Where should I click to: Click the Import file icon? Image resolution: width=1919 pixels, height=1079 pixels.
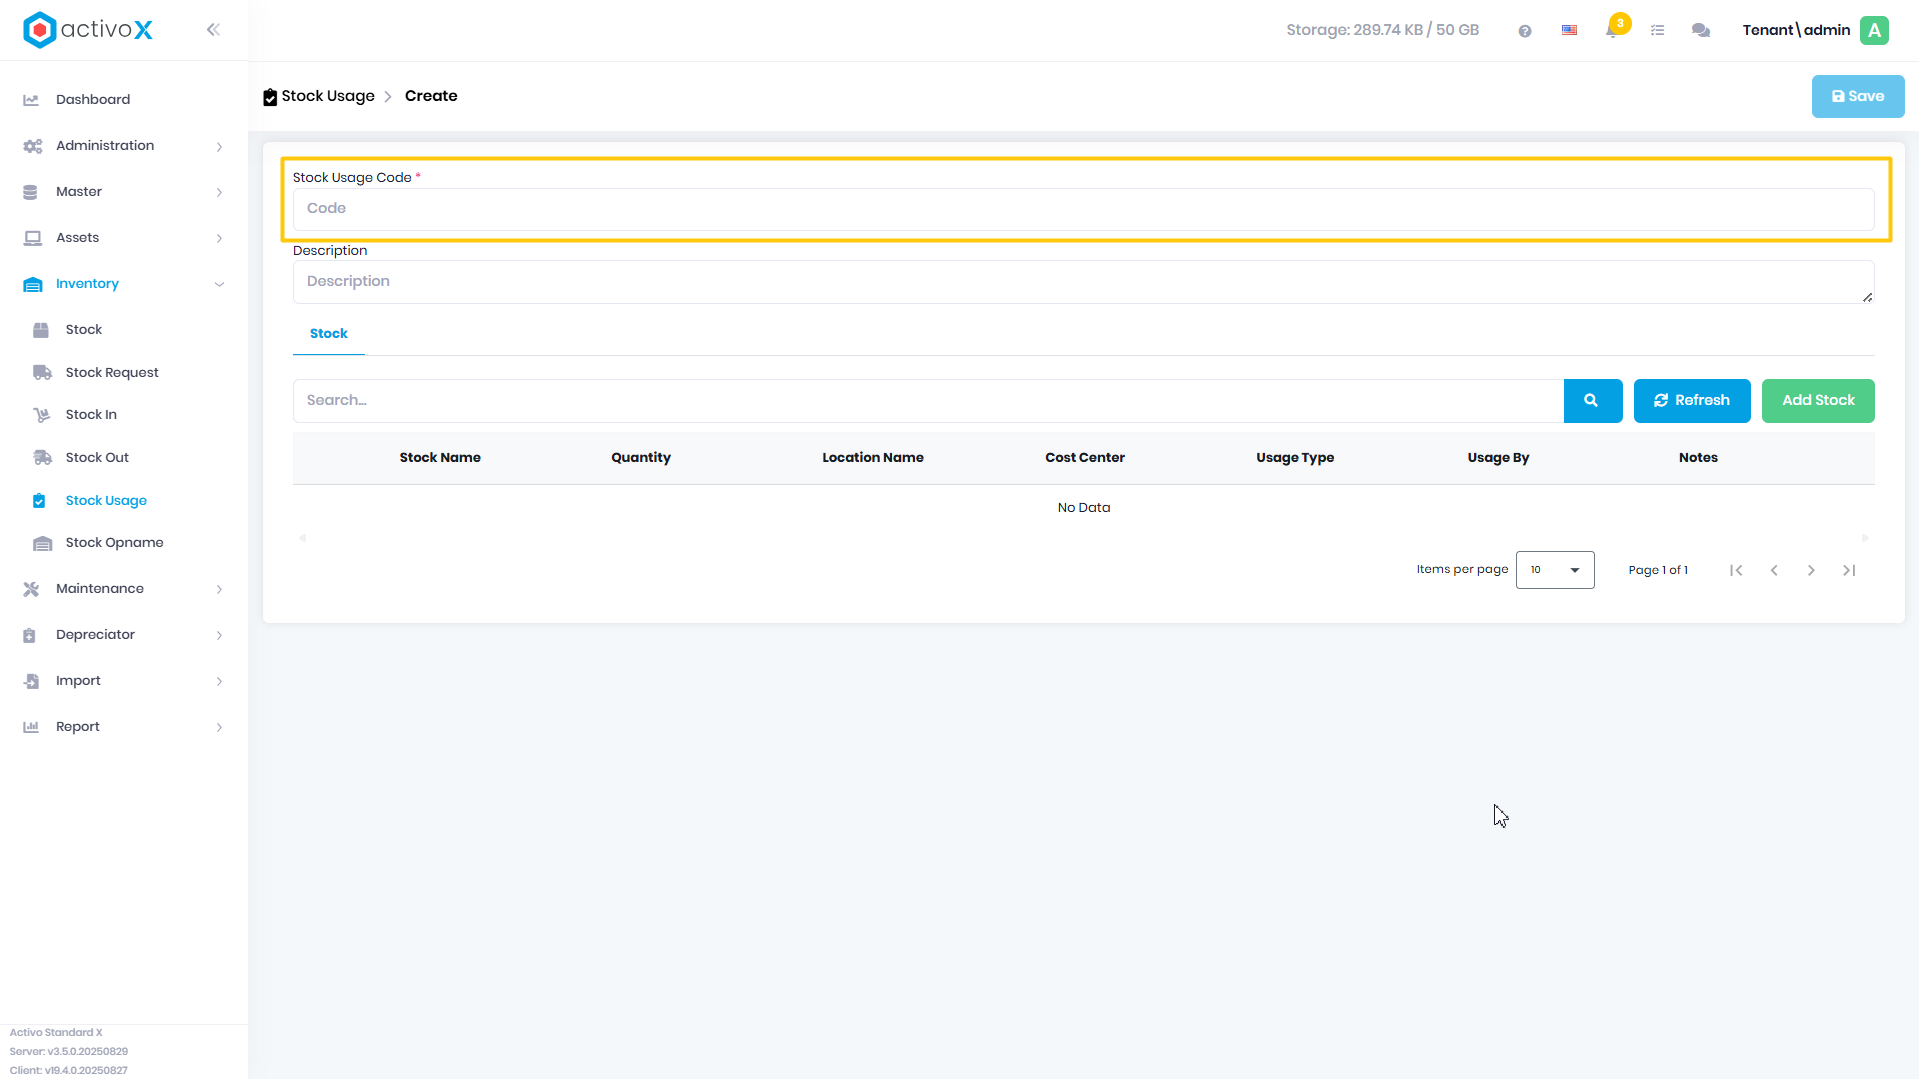tap(31, 681)
